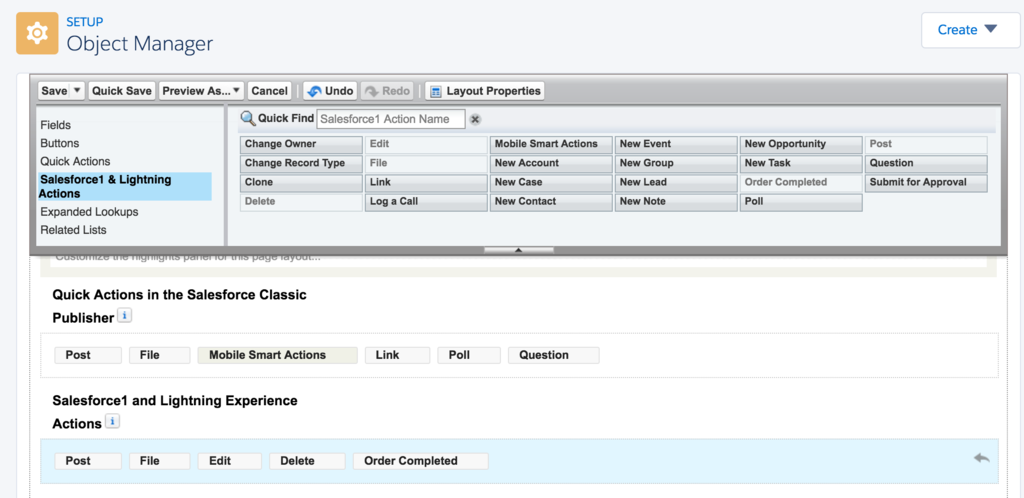Viewport: 1024px width, 498px height.
Task: Select Buttons in the palette list
Action: (x=59, y=143)
